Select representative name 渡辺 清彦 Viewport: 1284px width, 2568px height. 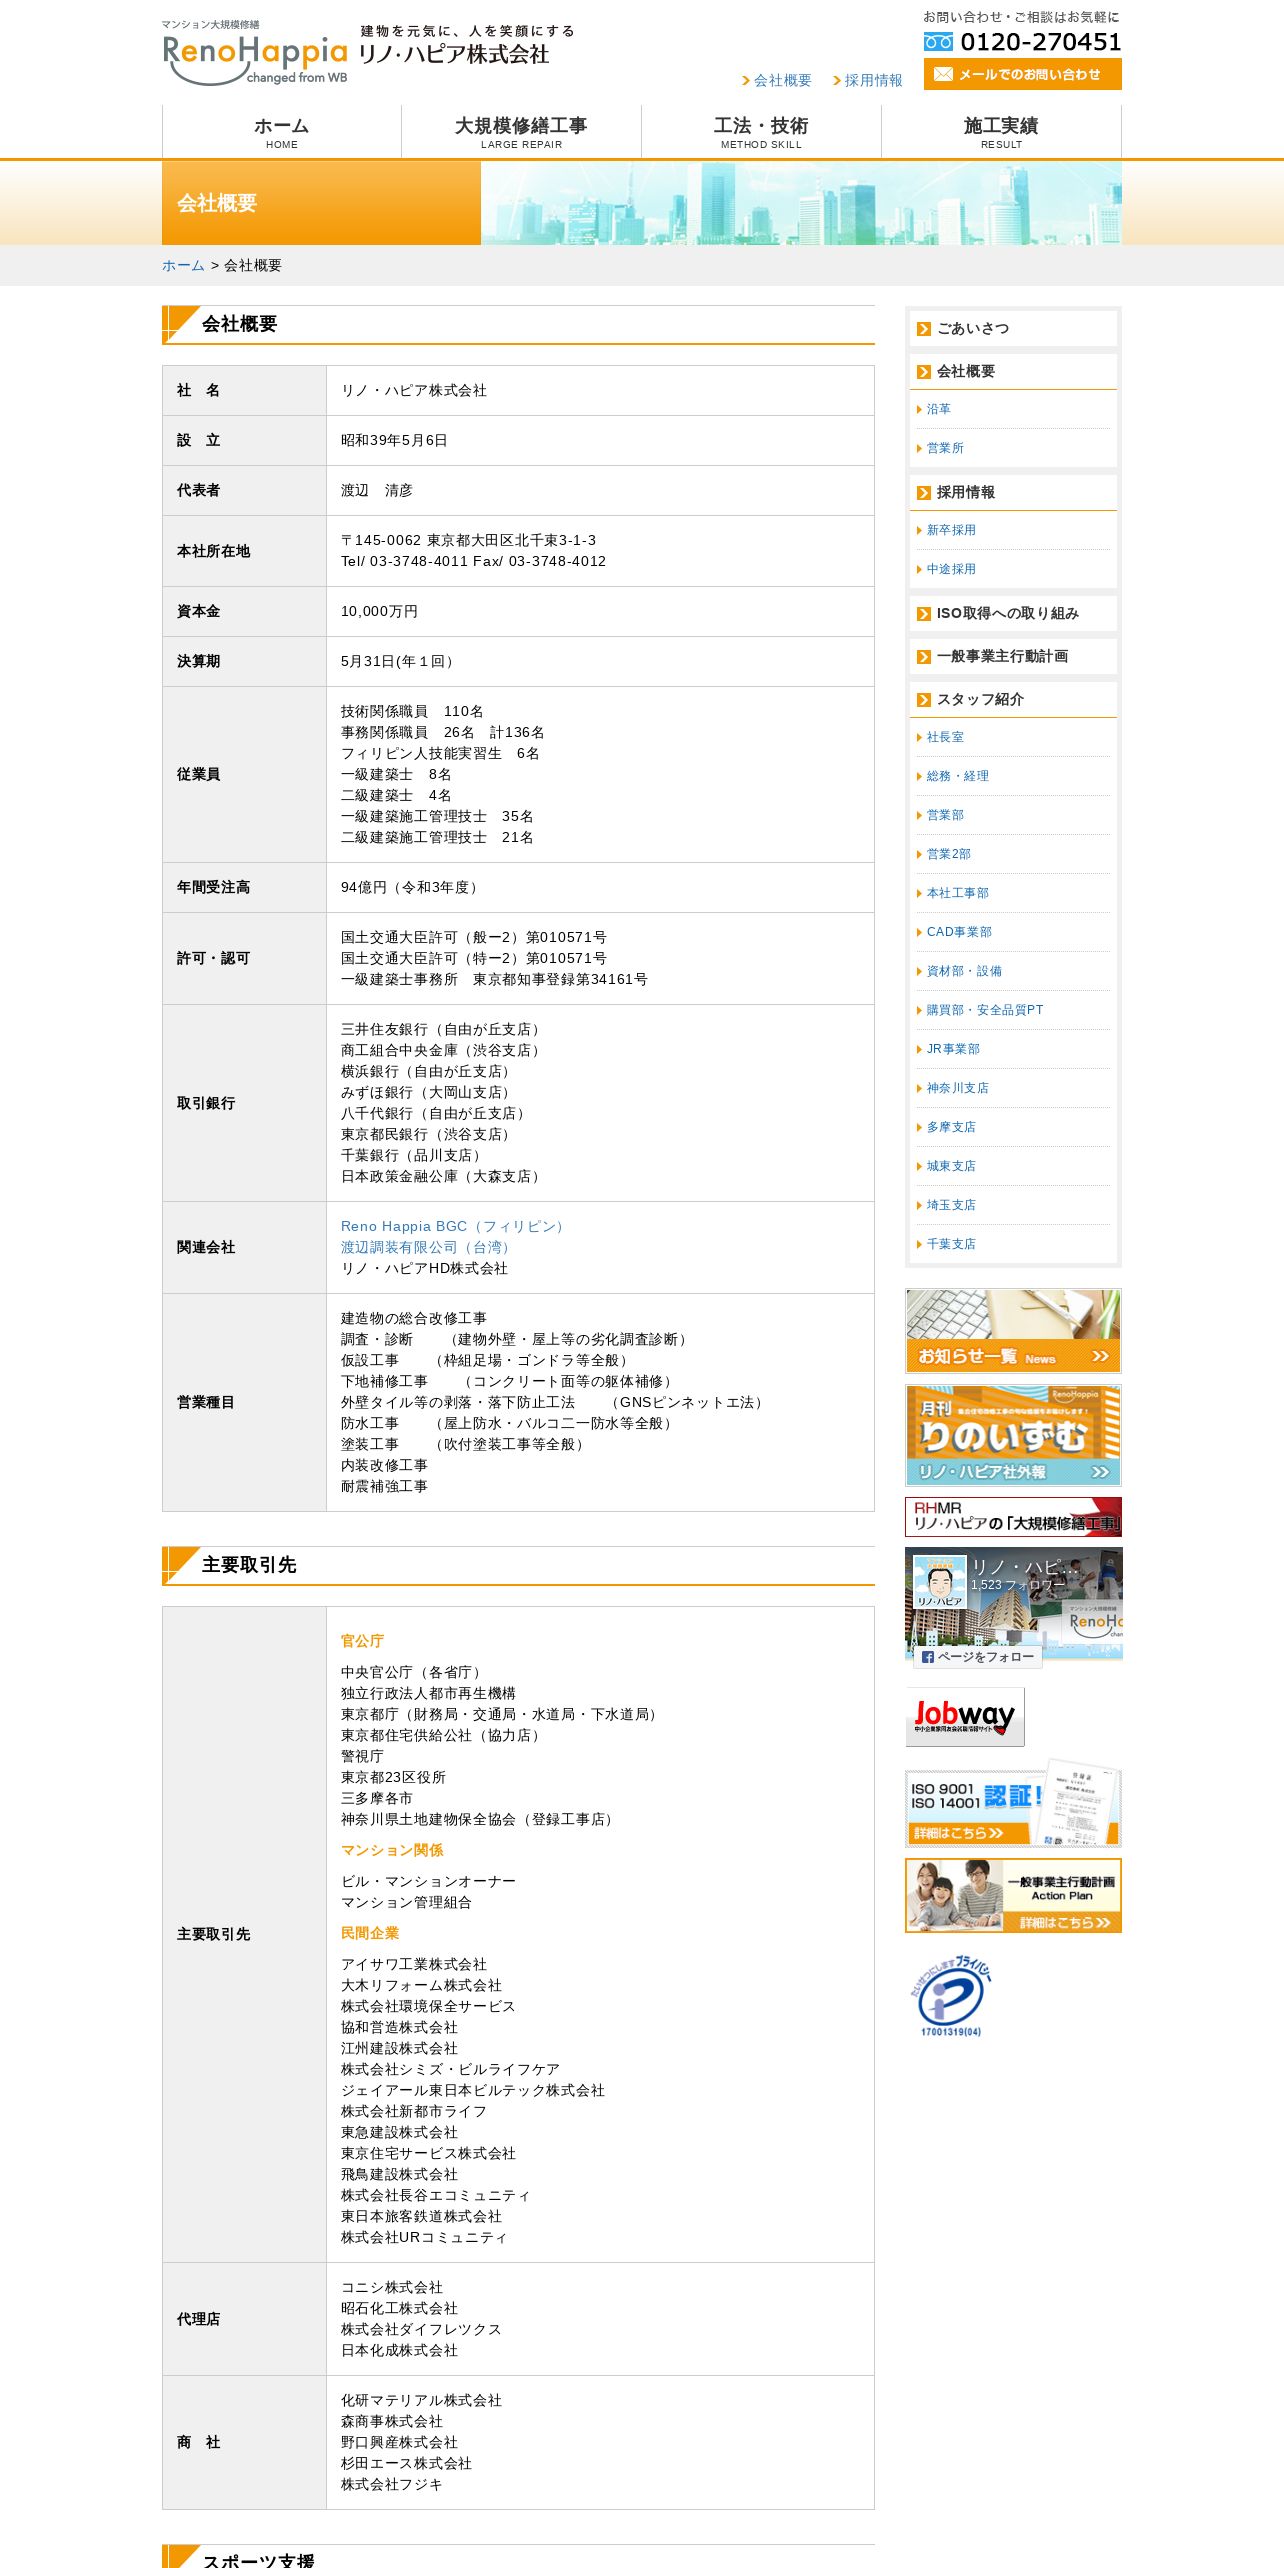(x=377, y=490)
